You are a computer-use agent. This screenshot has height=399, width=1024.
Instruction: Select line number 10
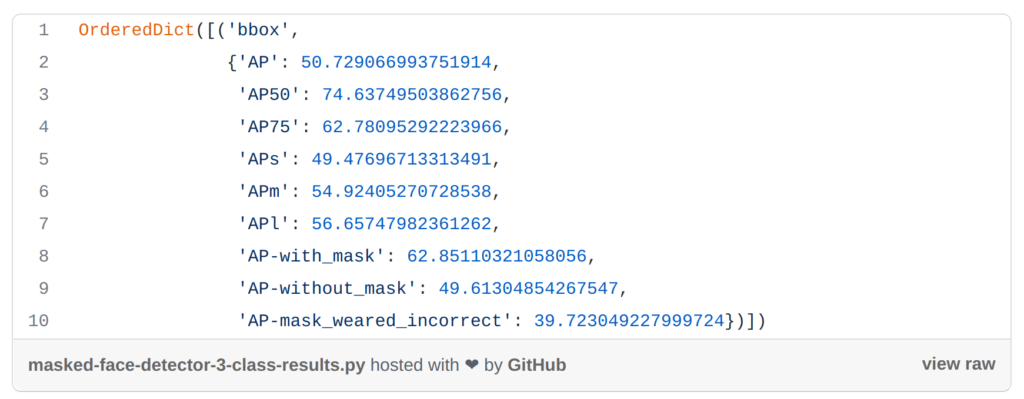point(39,321)
